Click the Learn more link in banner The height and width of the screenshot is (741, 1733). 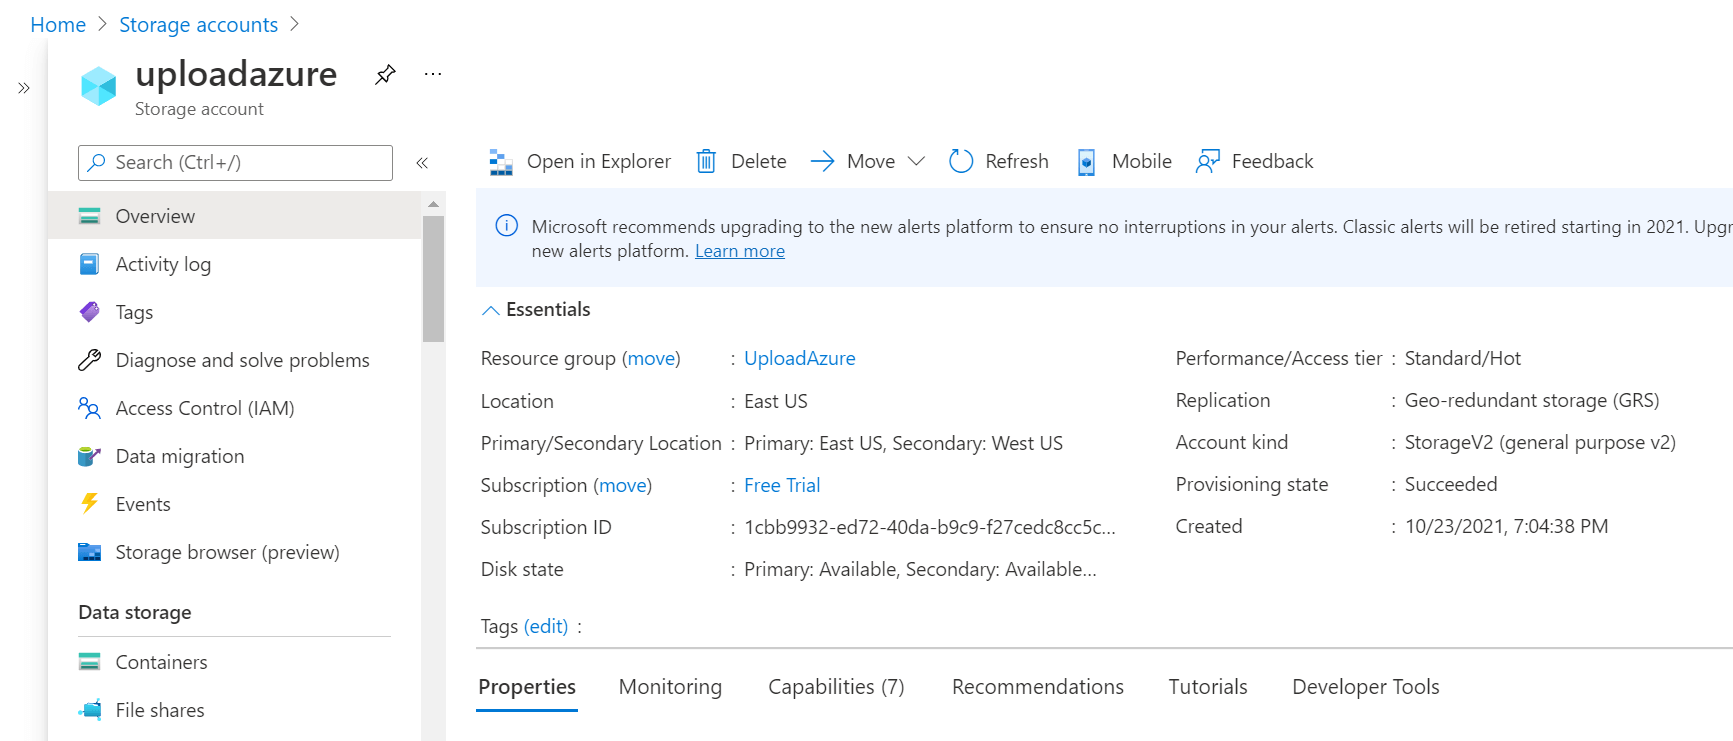pyautogui.click(x=739, y=251)
